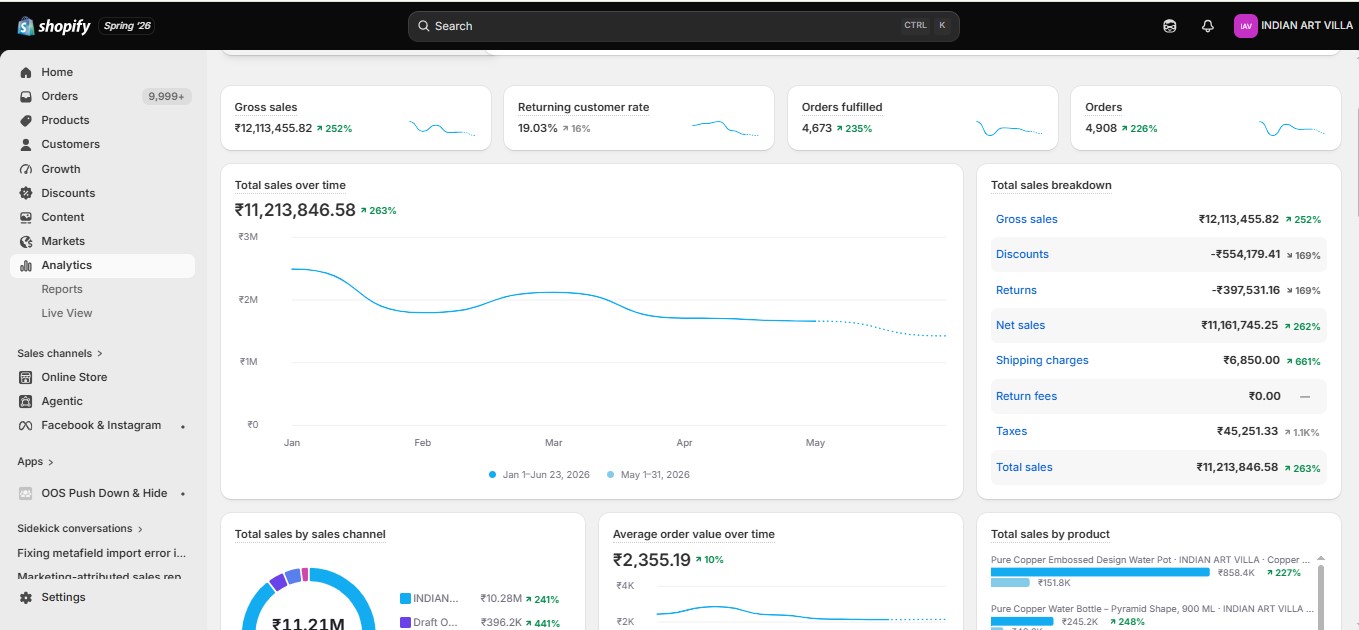Click the search magnifier icon
The height and width of the screenshot is (630, 1359).
click(x=424, y=26)
